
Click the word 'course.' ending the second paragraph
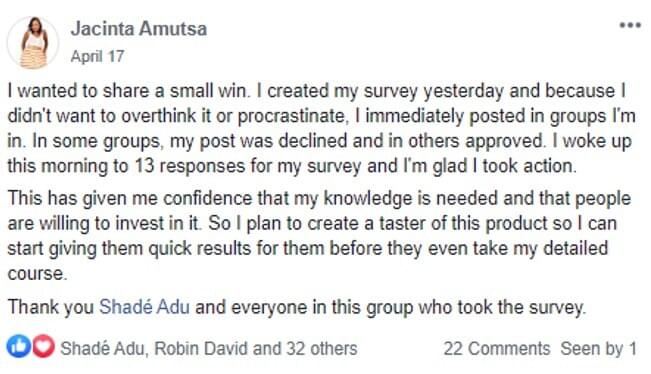point(37,274)
